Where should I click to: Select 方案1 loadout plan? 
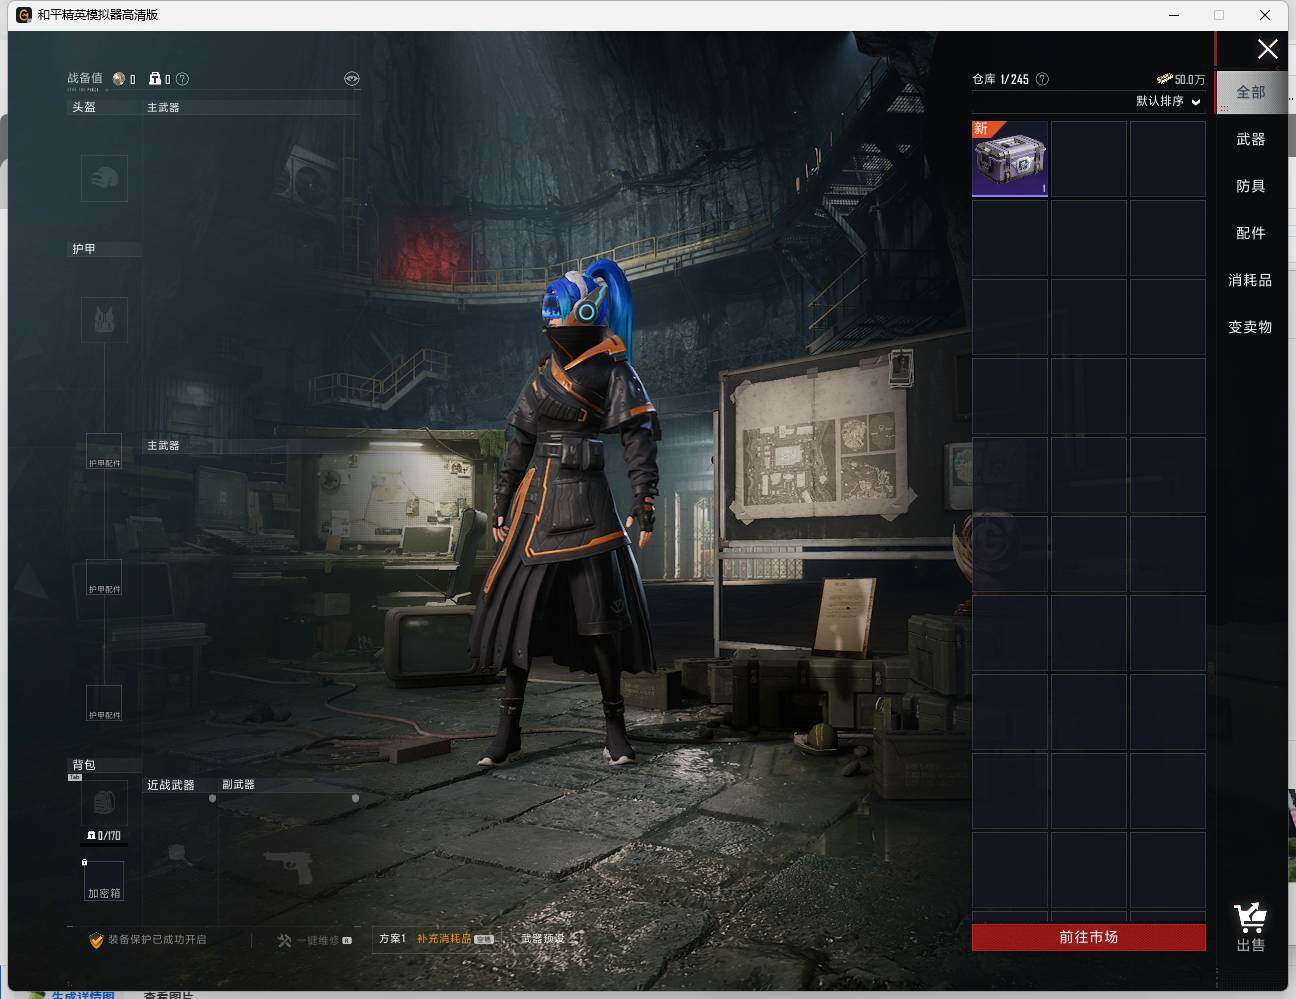tap(392, 939)
